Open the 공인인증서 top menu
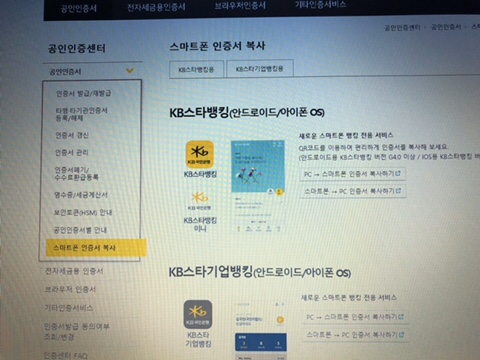The height and width of the screenshot is (360, 480). [x=79, y=8]
